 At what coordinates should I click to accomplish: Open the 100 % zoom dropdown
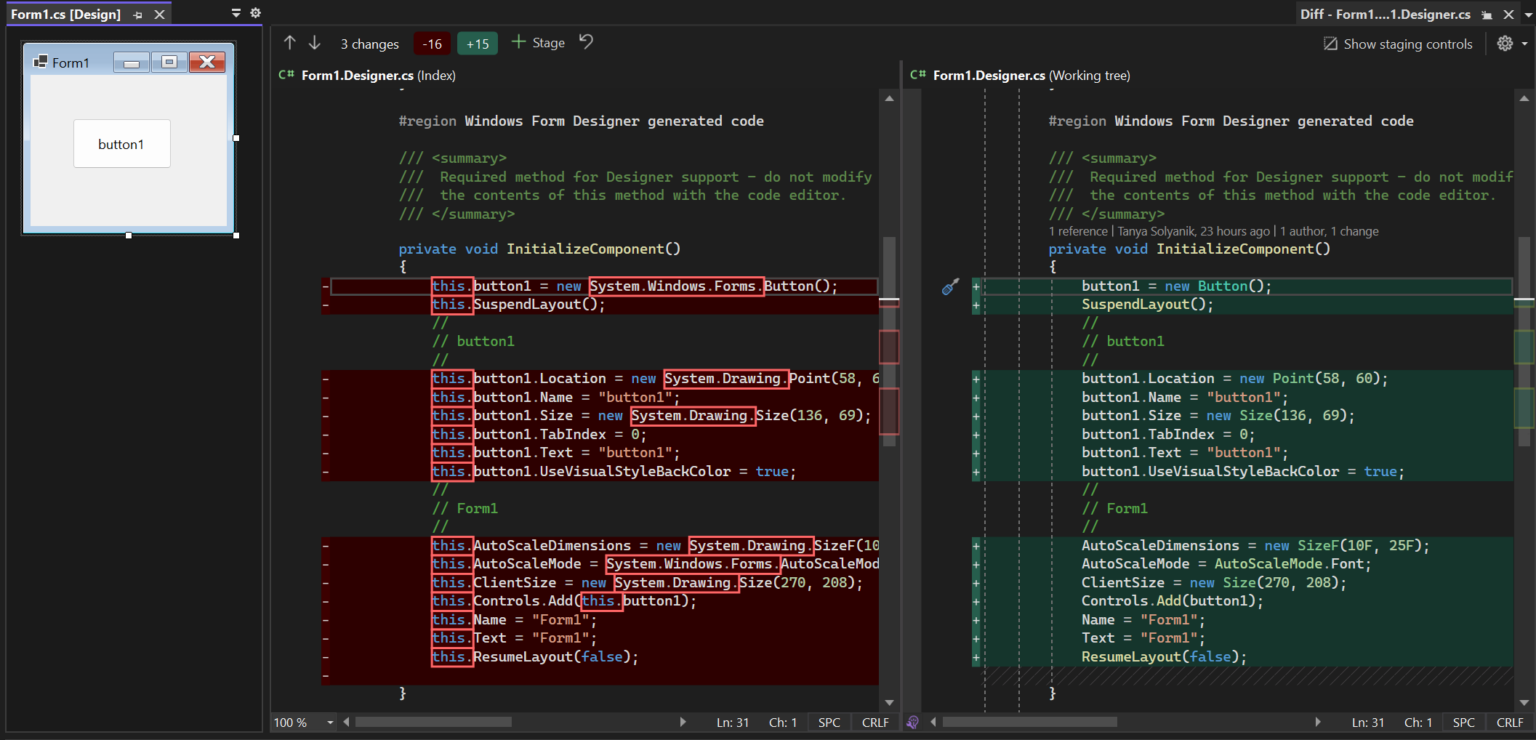click(330, 722)
